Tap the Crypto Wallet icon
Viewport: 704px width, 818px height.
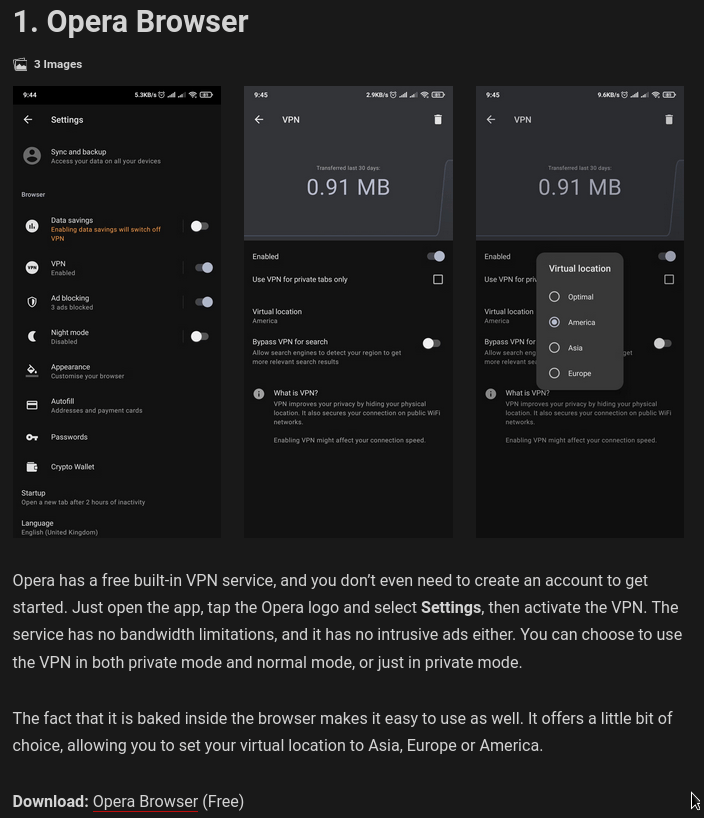pos(32,467)
